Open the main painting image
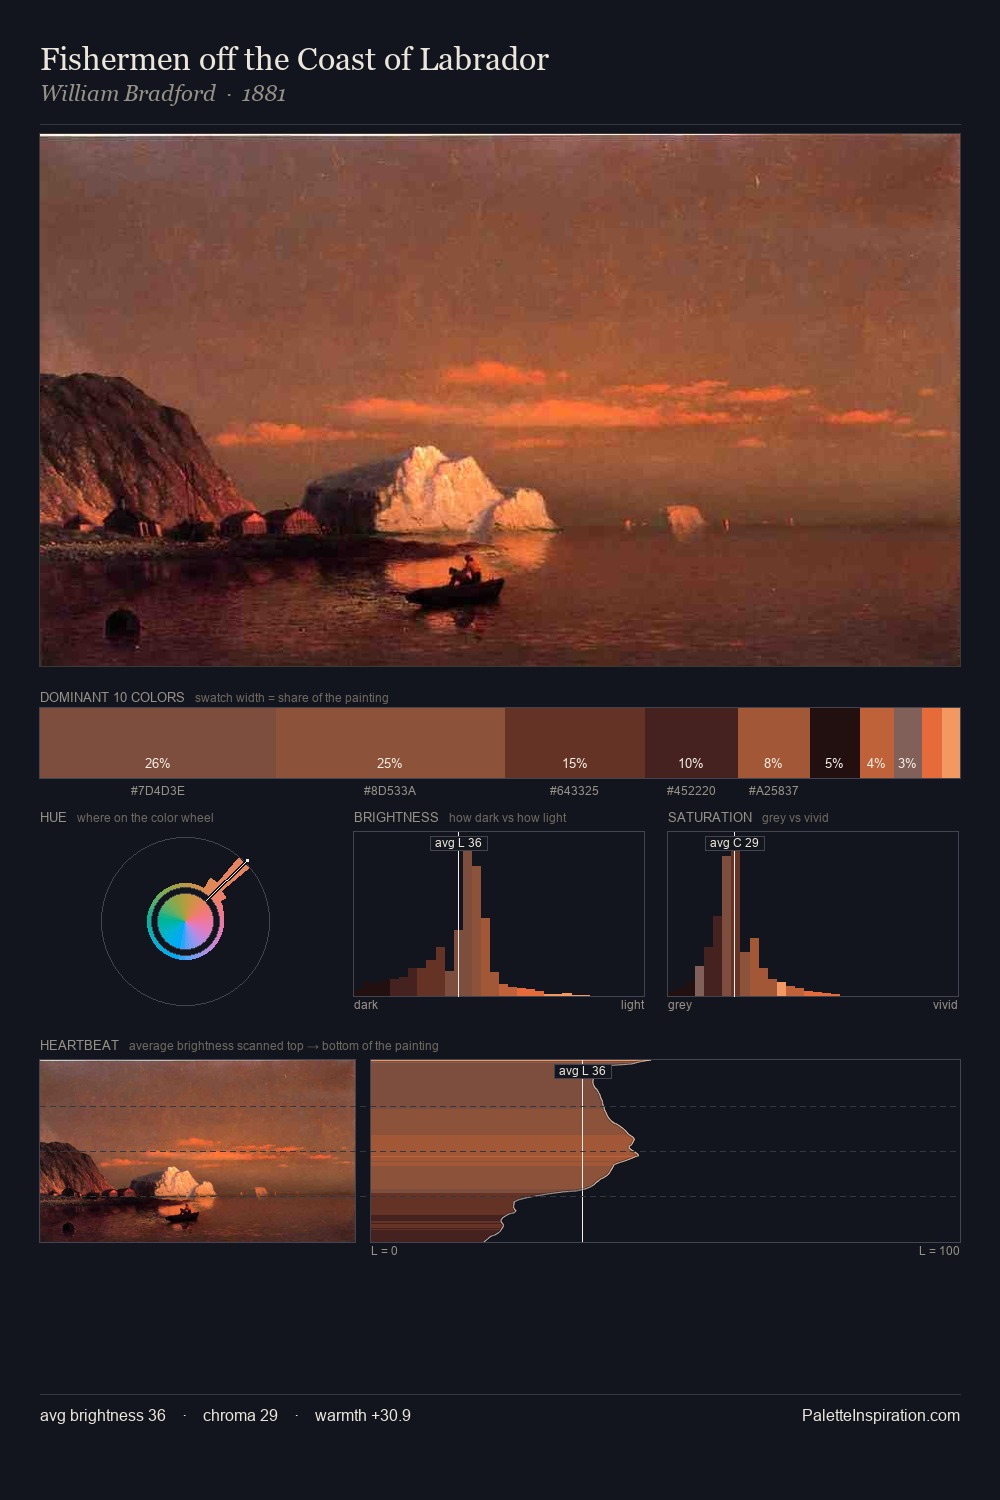Image resolution: width=1000 pixels, height=1500 pixels. [x=500, y=400]
